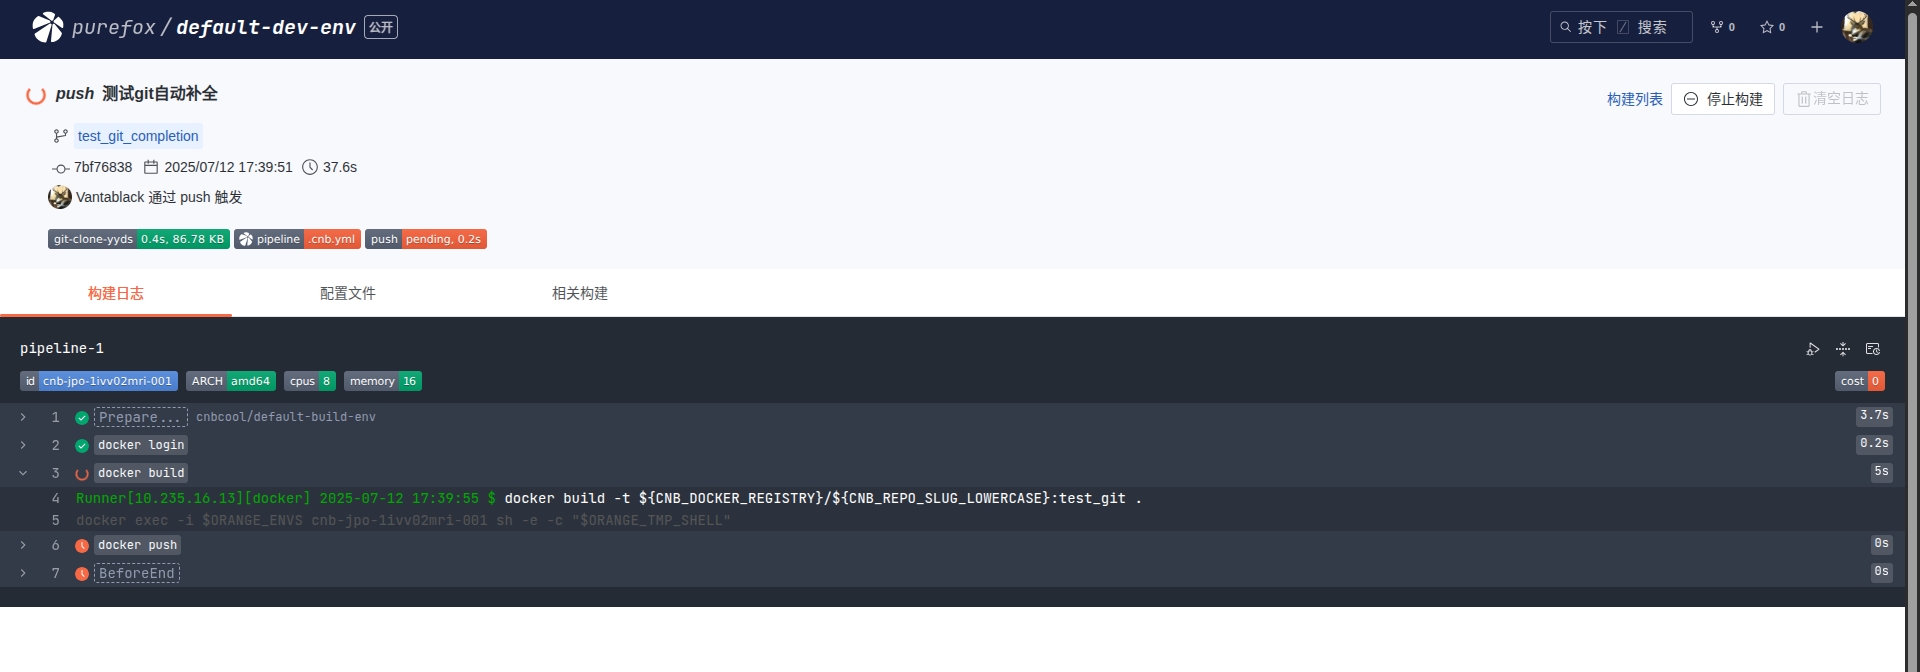1920x672 pixels.
Task: Expand the docker login step
Action: tap(23, 445)
